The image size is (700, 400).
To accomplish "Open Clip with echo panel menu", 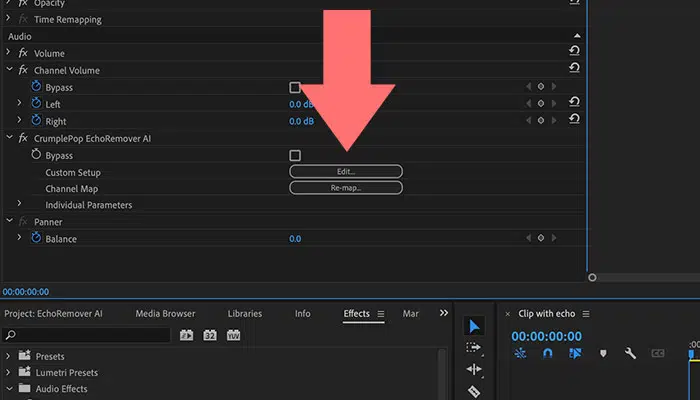I will pos(586,314).
